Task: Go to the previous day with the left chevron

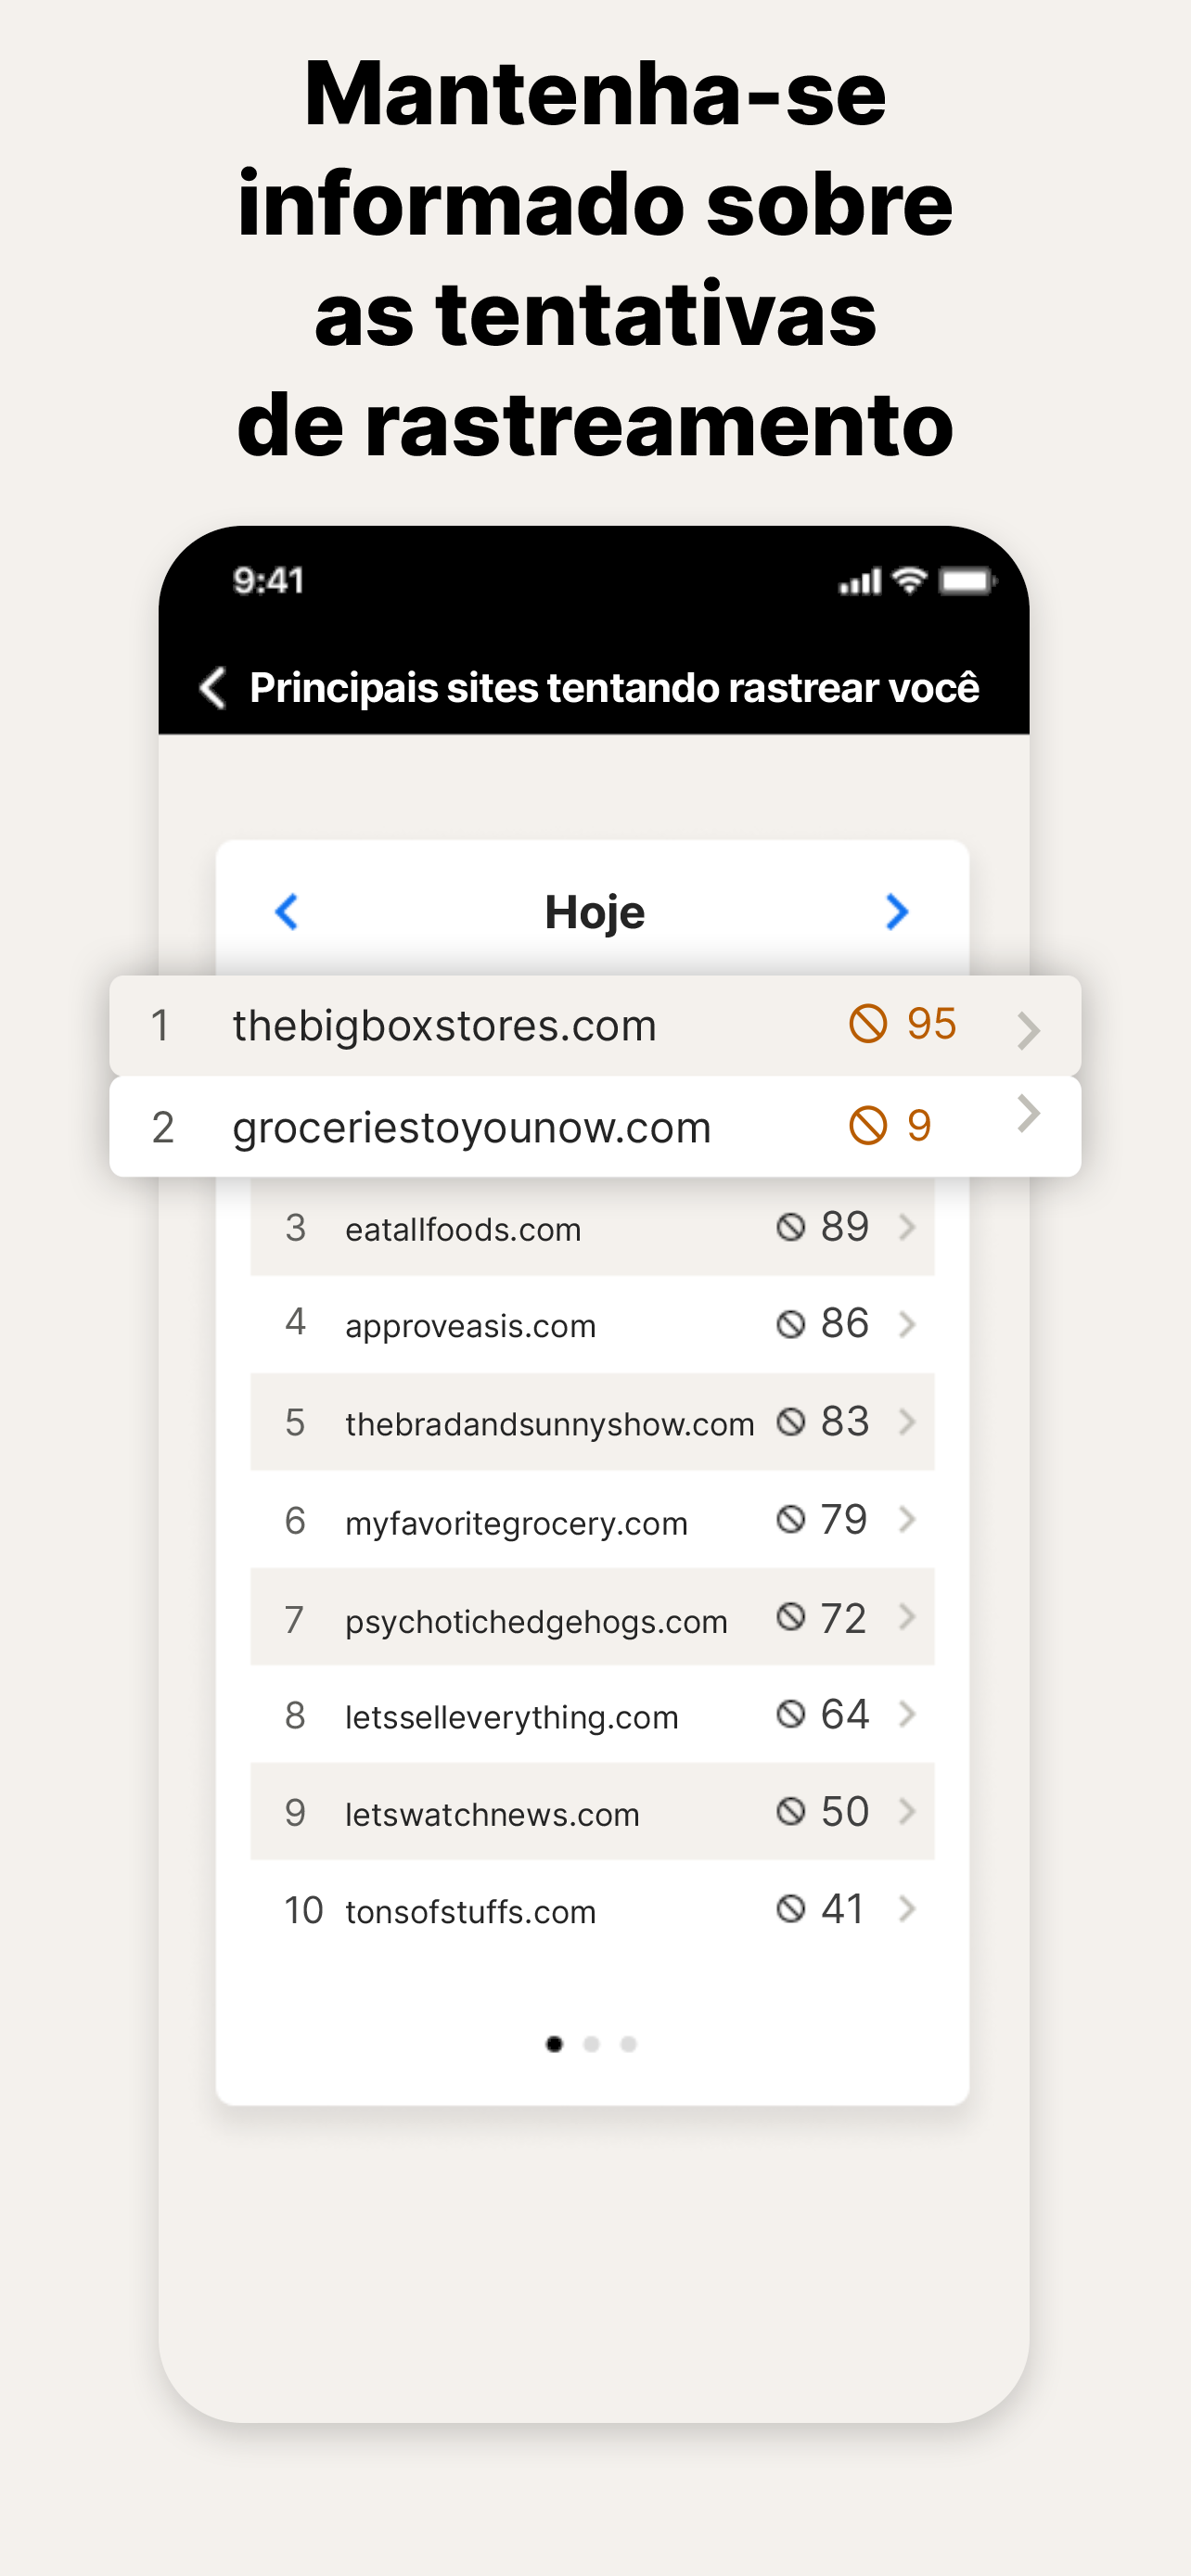Action: (287, 912)
